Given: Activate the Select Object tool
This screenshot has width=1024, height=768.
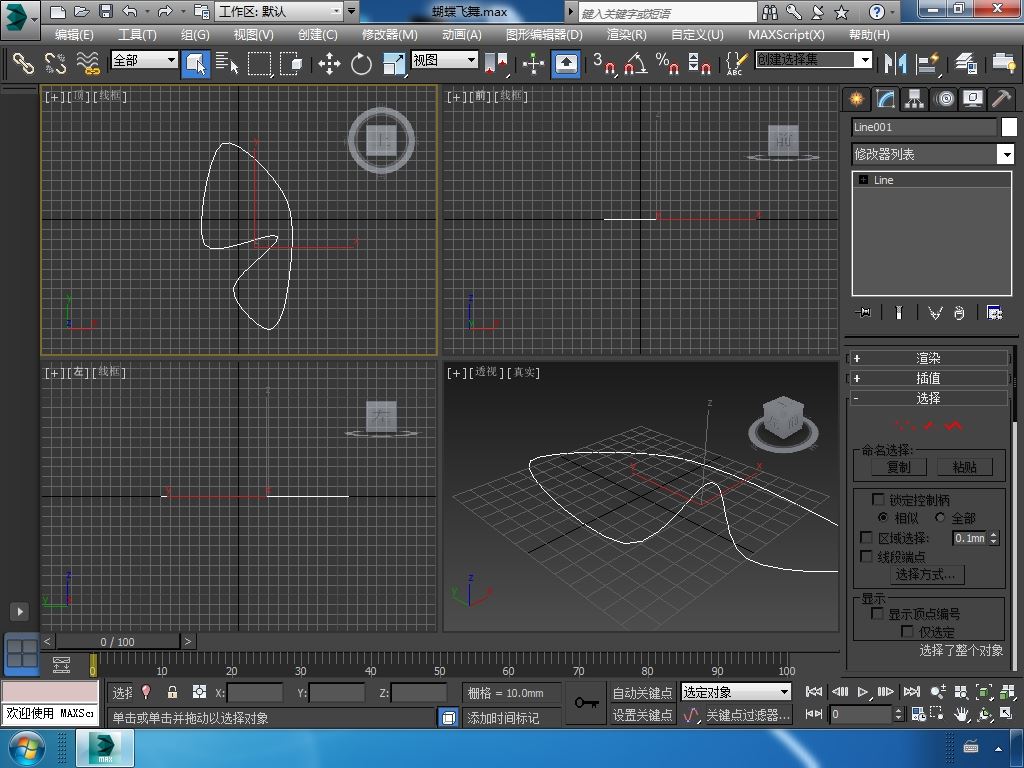Looking at the screenshot, I should 195,63.
